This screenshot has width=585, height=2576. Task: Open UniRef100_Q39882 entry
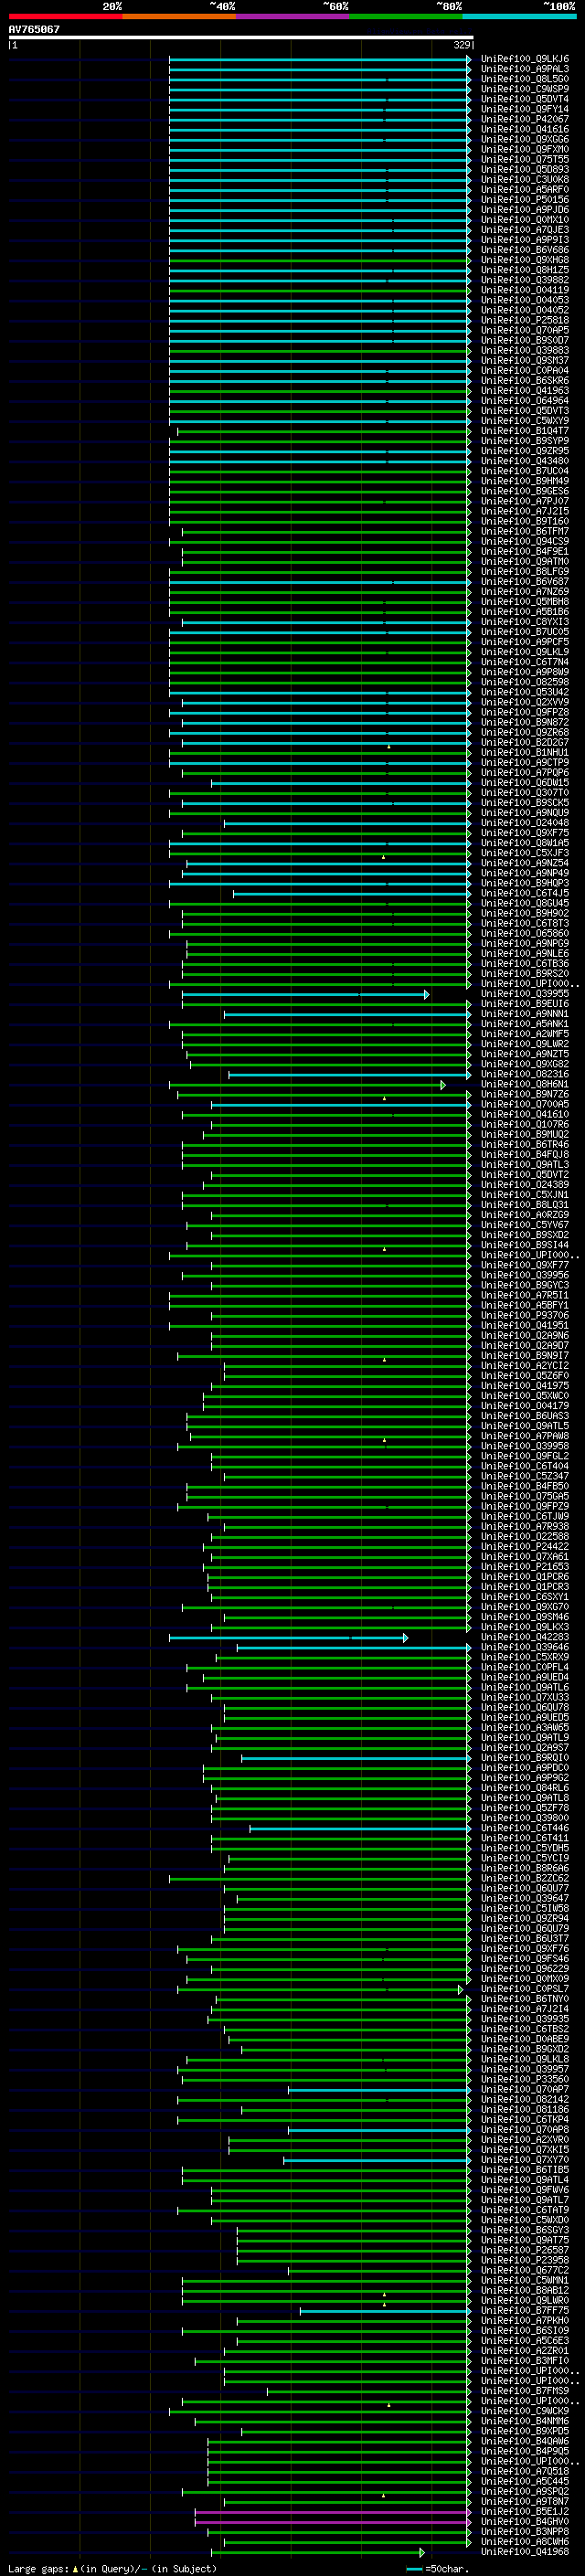(x=524, y=280)
